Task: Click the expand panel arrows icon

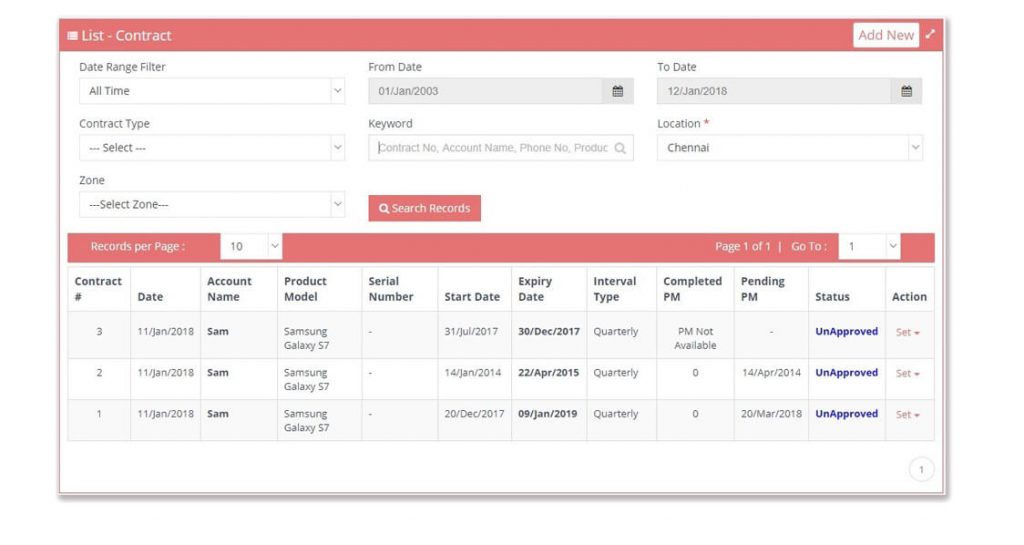Action: point(930,34)
